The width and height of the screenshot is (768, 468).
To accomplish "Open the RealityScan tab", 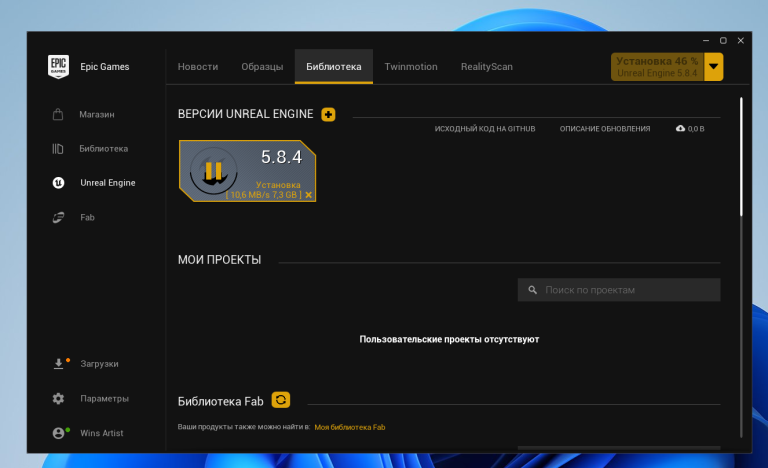I will [x=486, y=67].
